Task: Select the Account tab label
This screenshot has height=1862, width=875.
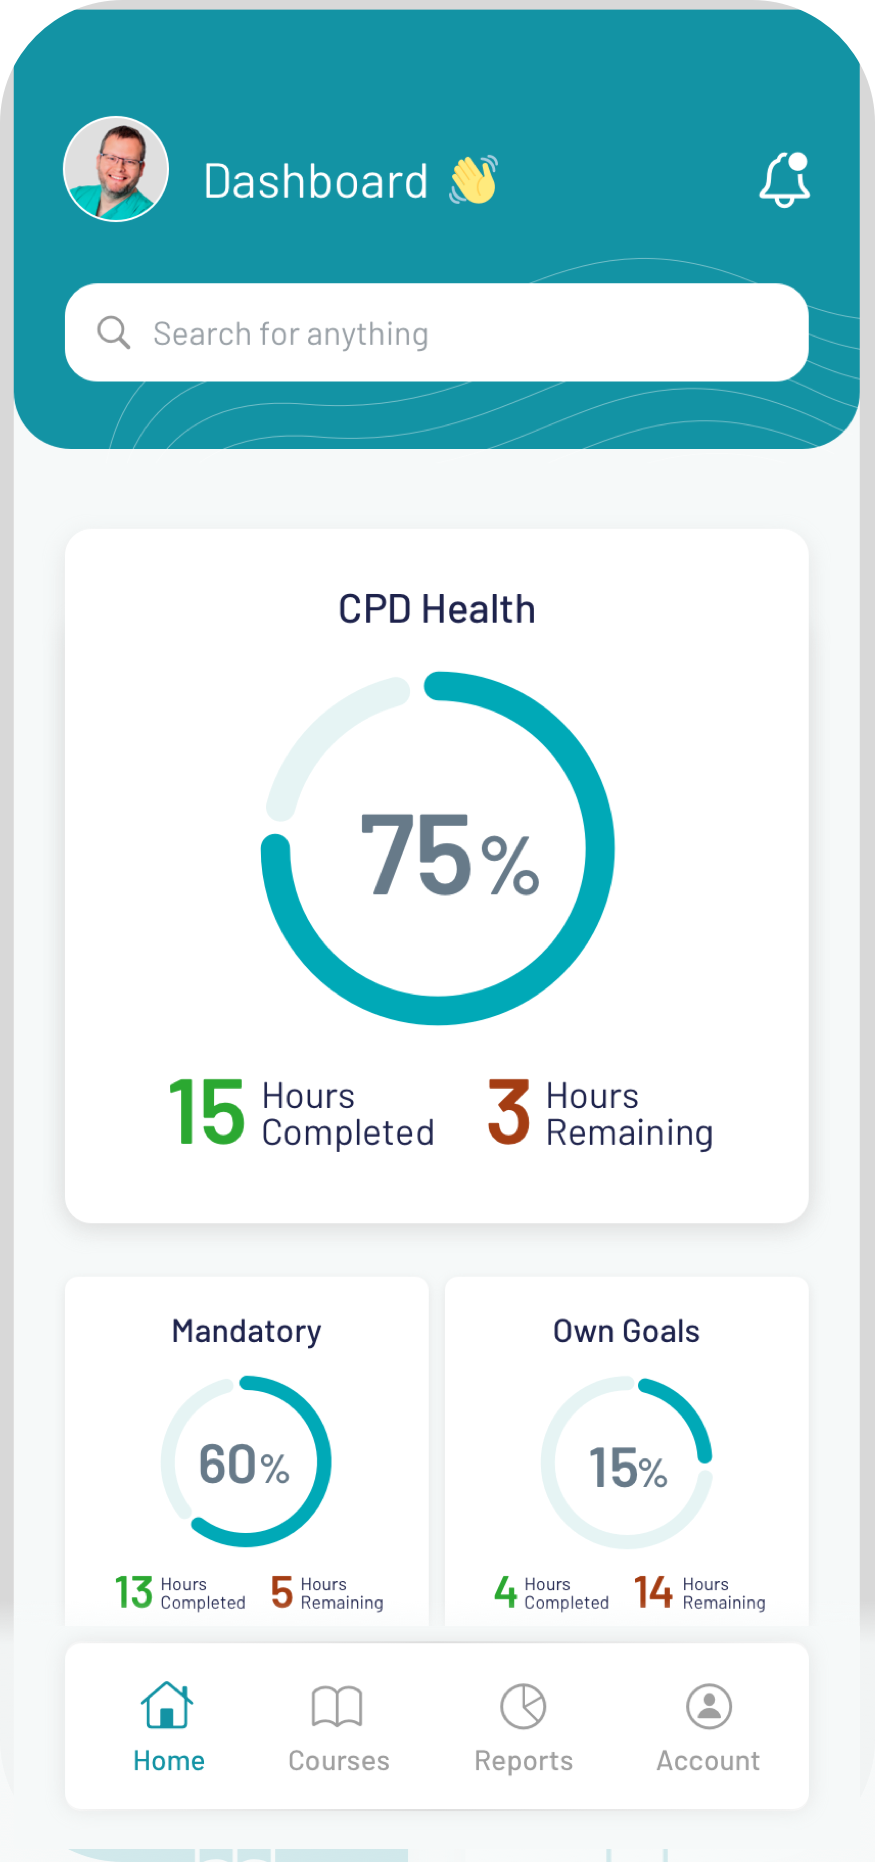Action: 708,1761
